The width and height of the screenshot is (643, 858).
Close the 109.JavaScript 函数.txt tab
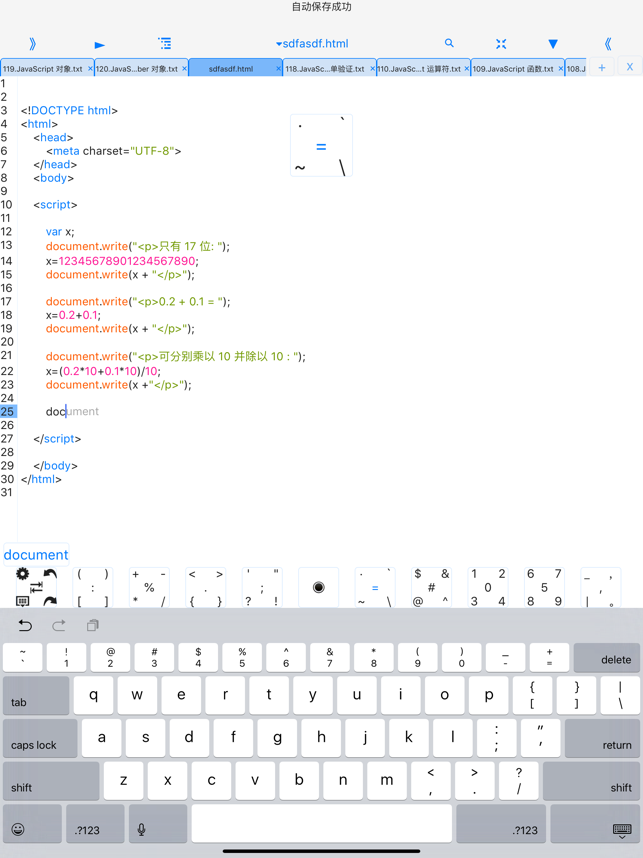coord(560,68)
